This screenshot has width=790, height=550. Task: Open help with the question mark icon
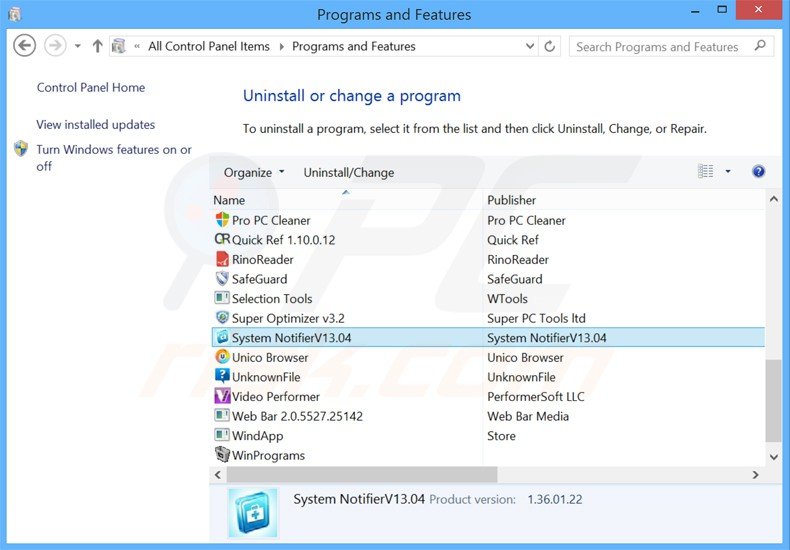(x=758, y=172)
